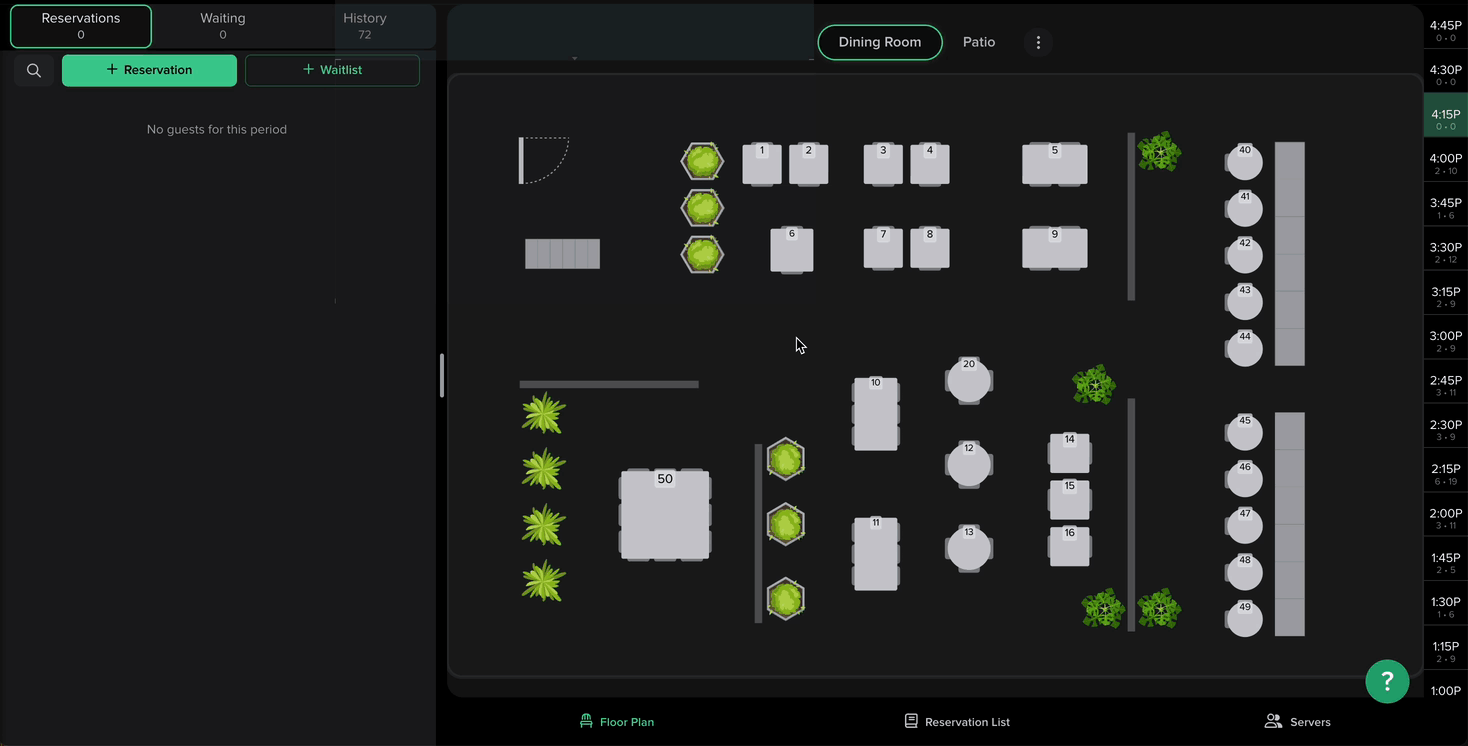Select bar seat 40
1468x746 pixels.
click(1245, 162)
